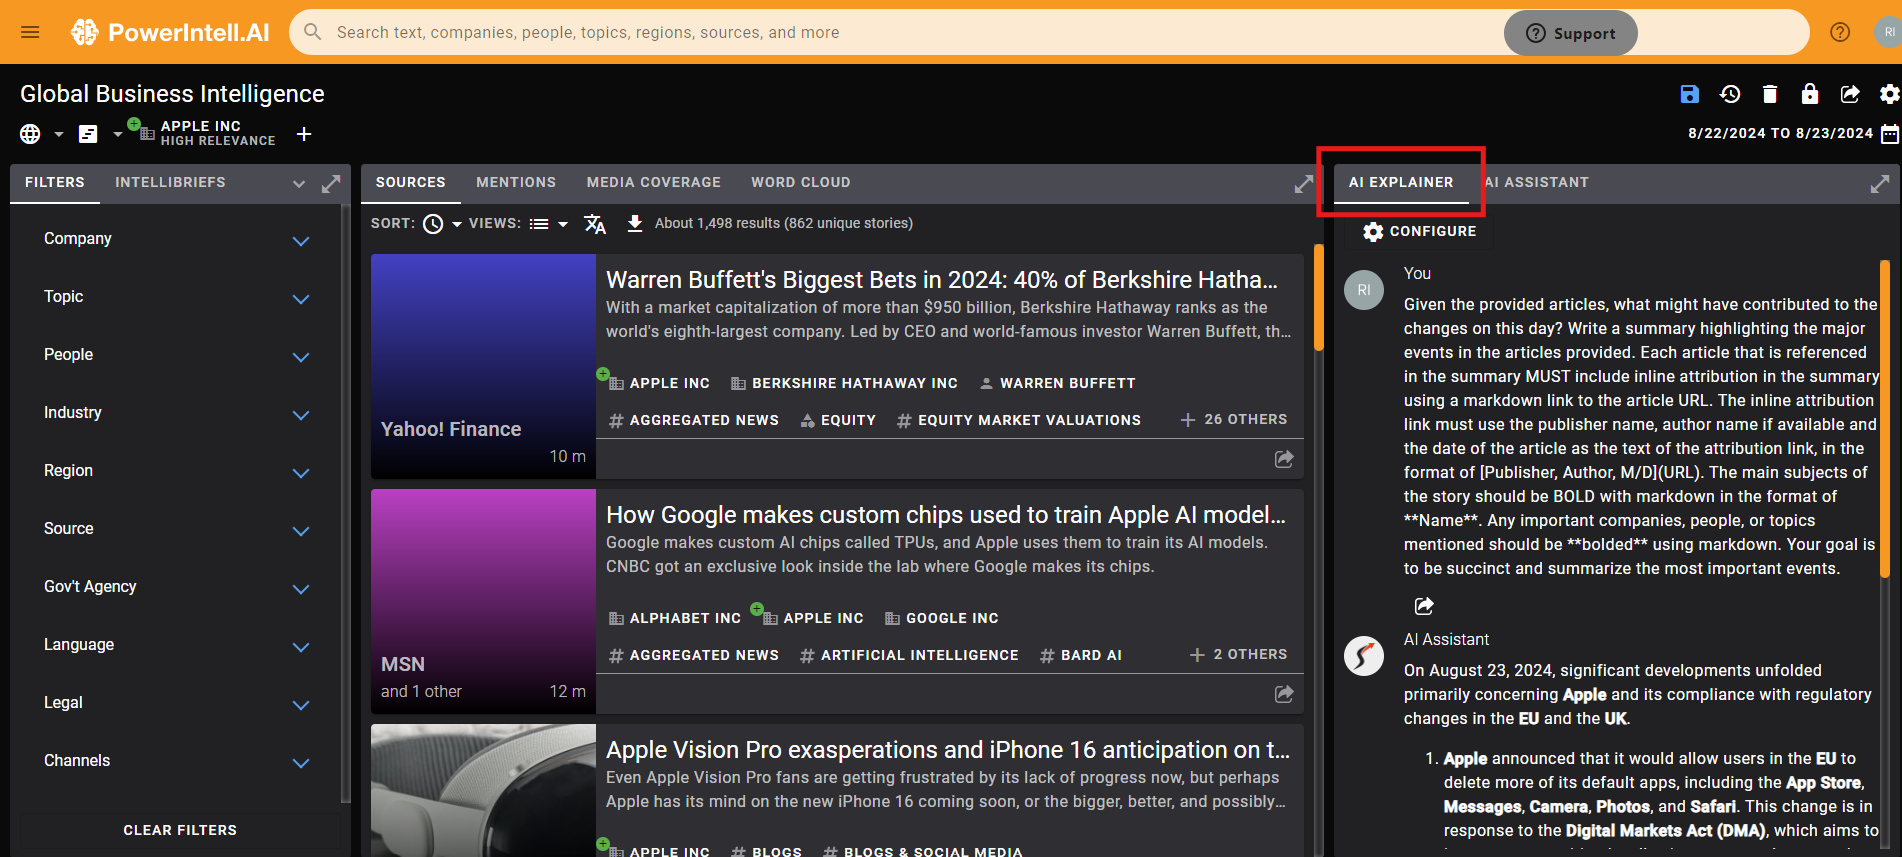This screenshot has height=857, width=1902.
Task: Collapse the filter panel tabs chevron
Action: tap(299, 184)
